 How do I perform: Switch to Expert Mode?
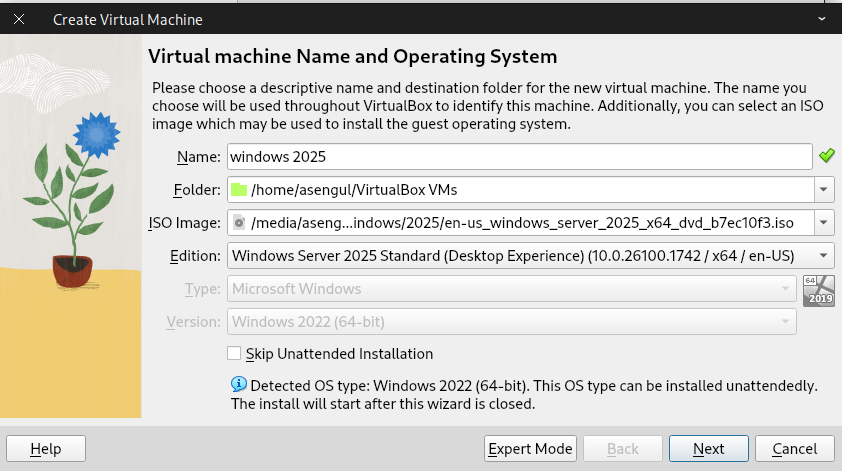coord(530,448)
